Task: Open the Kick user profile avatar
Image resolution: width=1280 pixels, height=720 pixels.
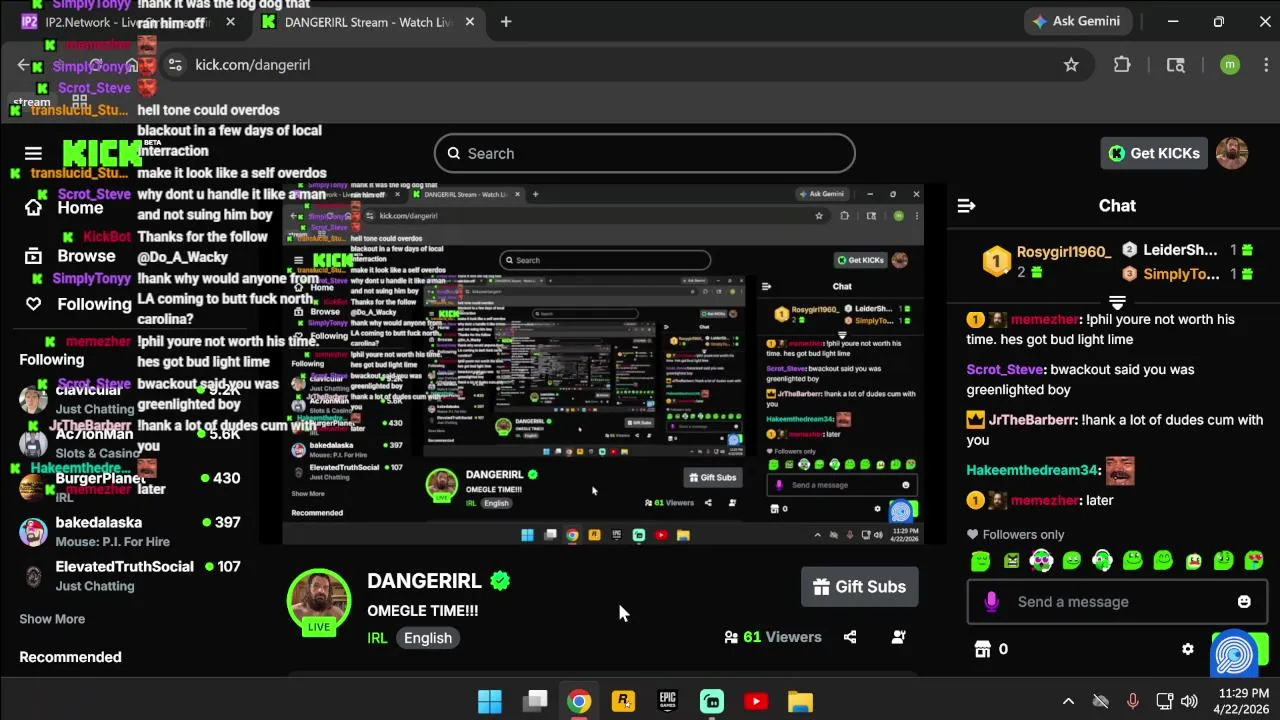Action: (x=1232, y=153)
